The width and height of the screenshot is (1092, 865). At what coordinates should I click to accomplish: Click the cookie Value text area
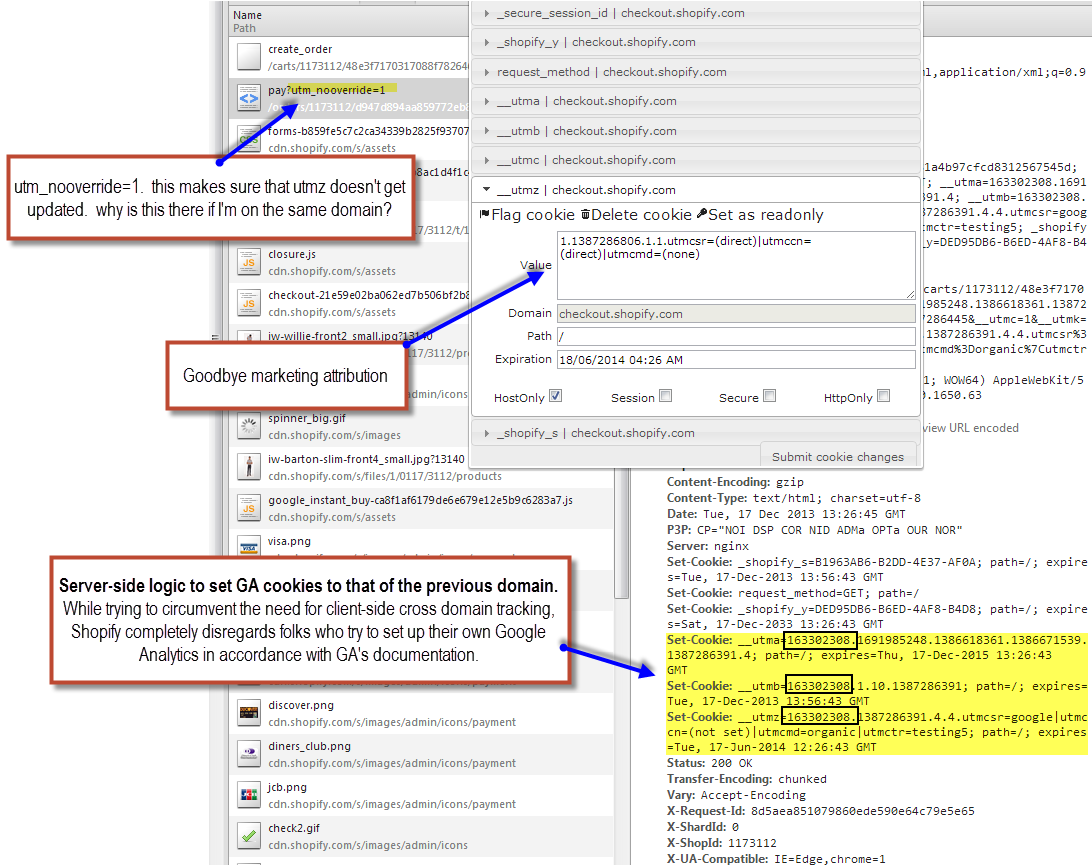pyautogui.click(x=736, y=265)
